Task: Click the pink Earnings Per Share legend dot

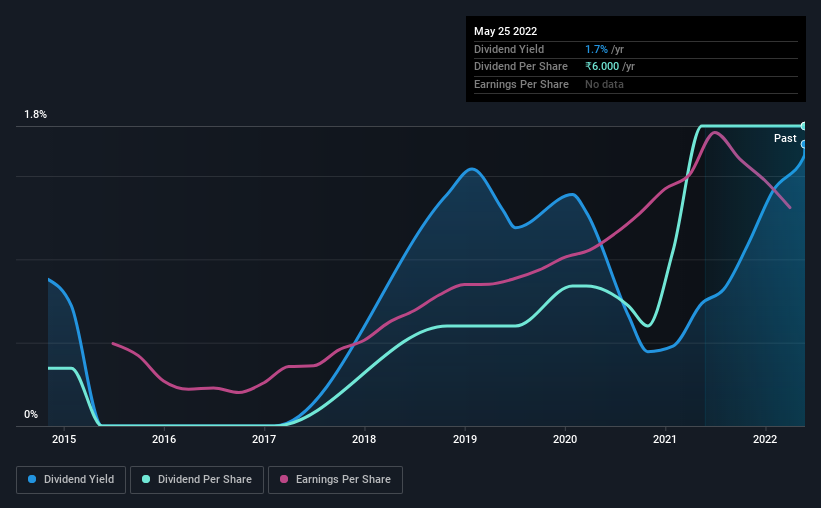Action: point(284,479)
